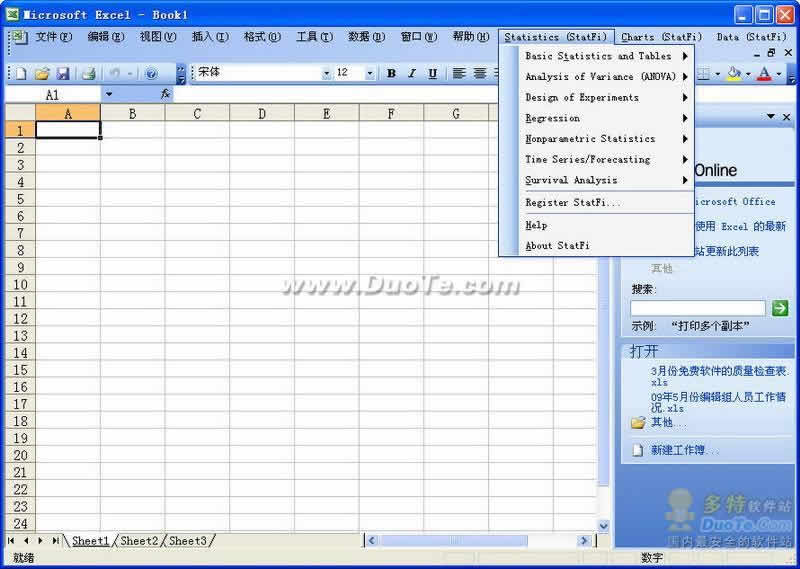
Task: Open the 插入(I) menu
Action: click(x=210, y=37)
